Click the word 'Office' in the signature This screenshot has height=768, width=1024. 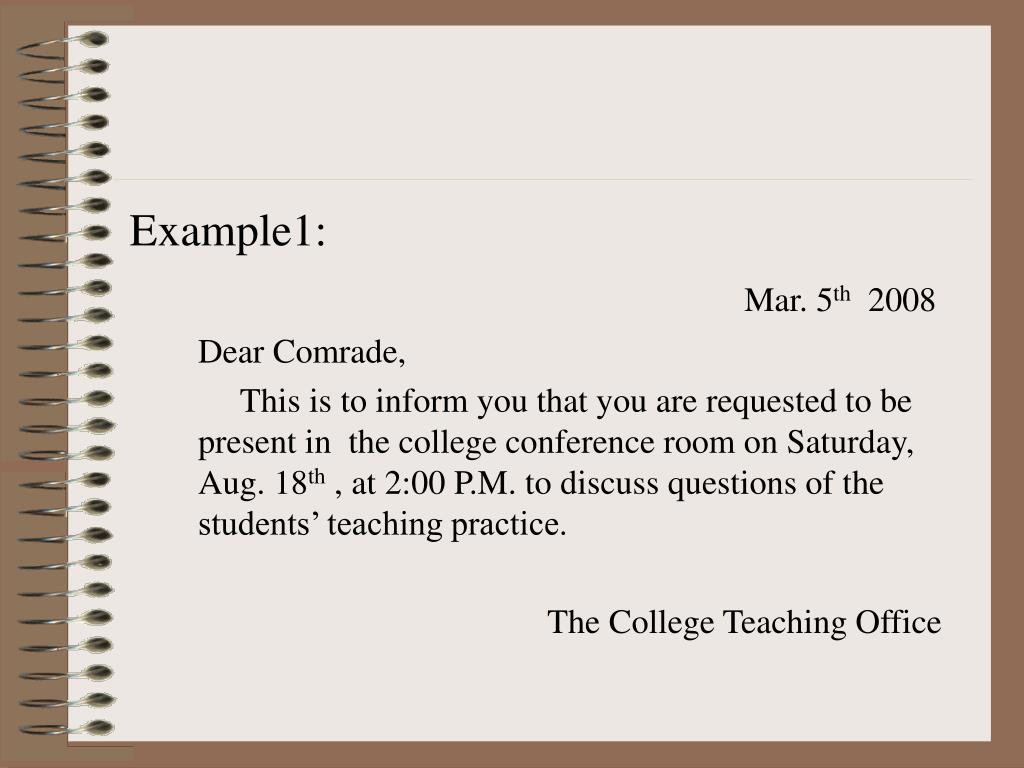898,622
